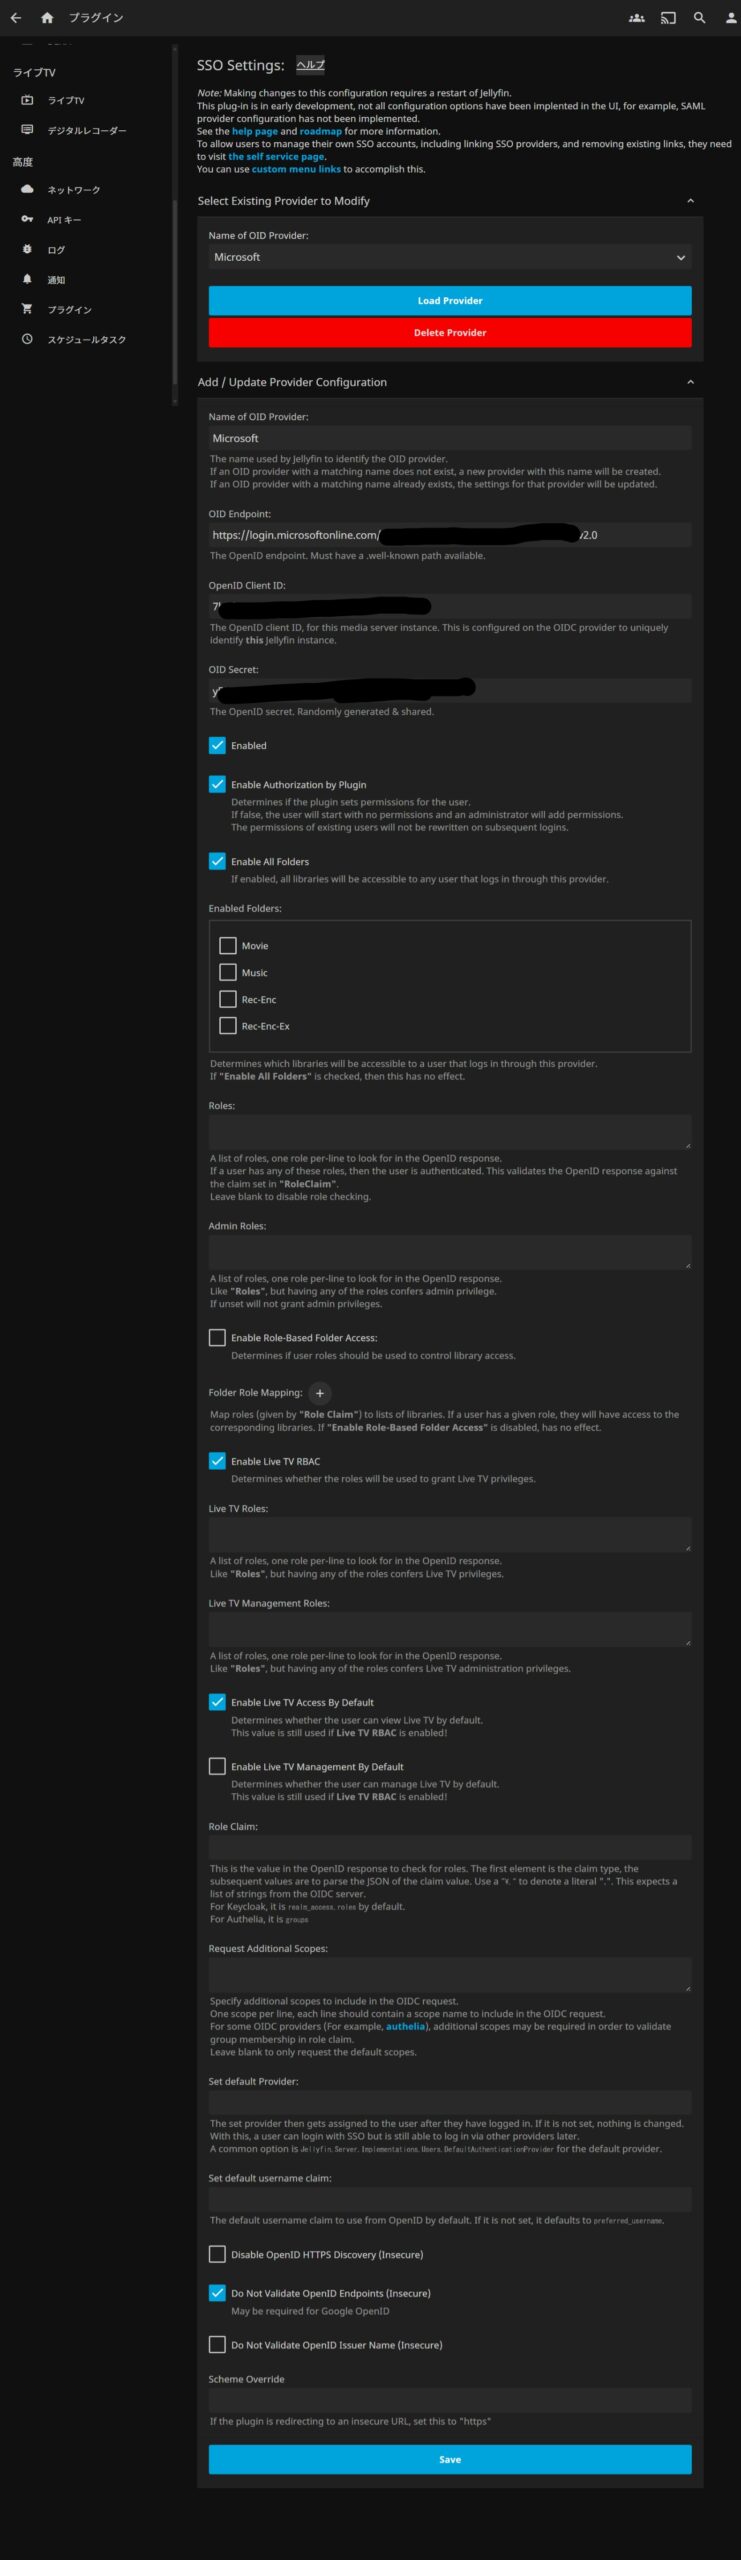Open the search magnifier icon
The image size is (741, 2560).
click(x=700, y=18)
